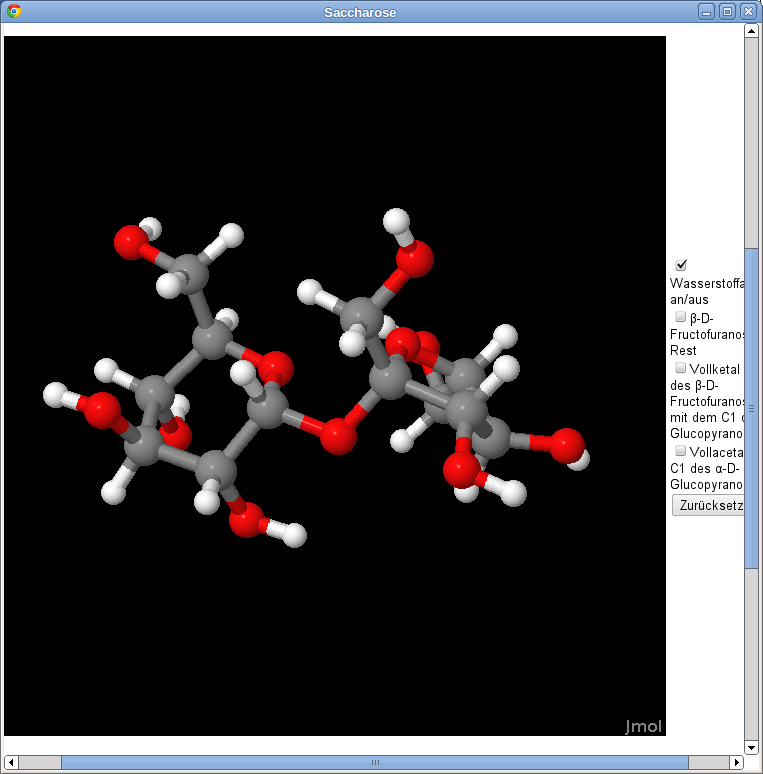This screenshot has height=774, width=763.
Task: Click the horizontal scrollbar left arrow
Action: point(11,763)
